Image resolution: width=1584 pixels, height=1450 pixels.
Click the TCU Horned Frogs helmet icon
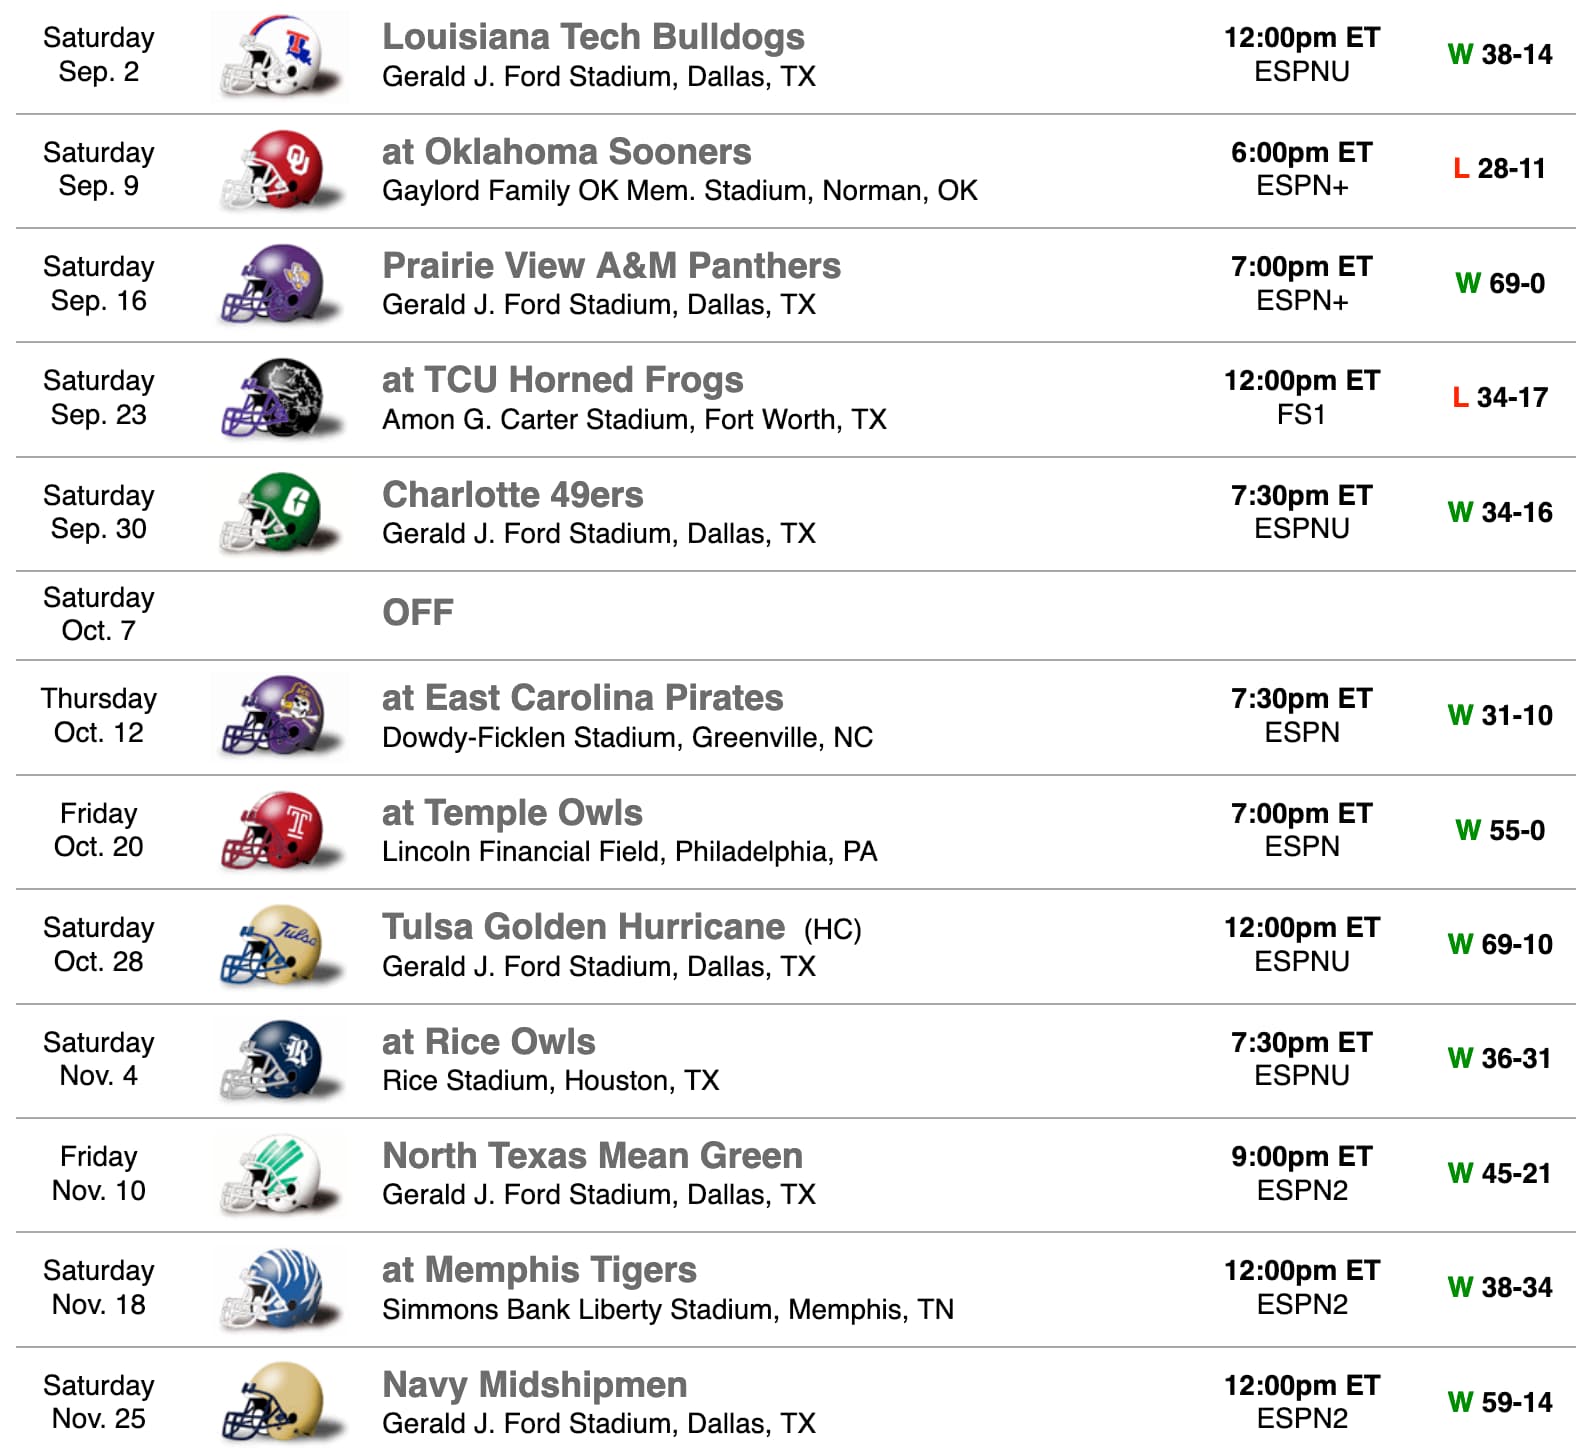[x=279, y=398]
